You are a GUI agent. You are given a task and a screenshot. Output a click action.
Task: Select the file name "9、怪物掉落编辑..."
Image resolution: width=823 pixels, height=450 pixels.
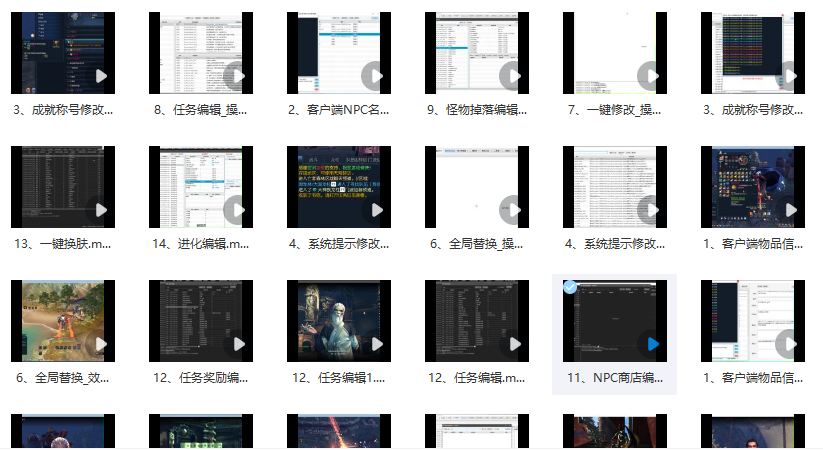[x=476, y=110]
